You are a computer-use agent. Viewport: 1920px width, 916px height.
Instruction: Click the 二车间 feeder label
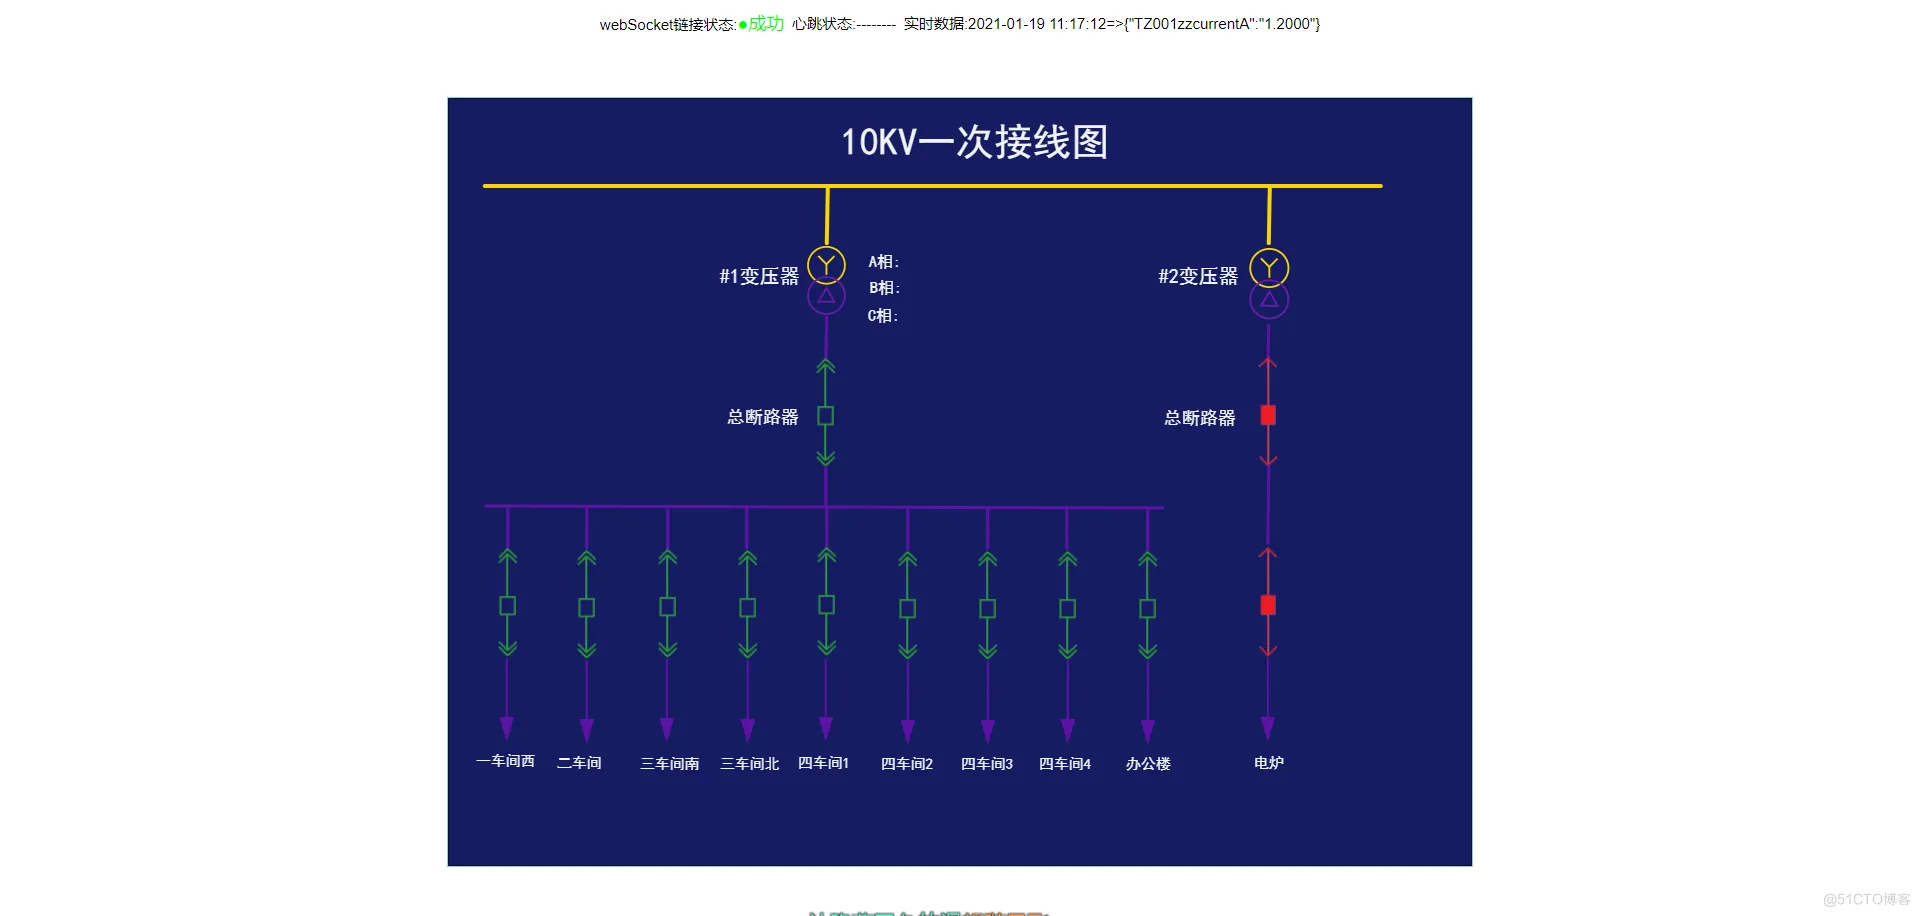point(579,763)
